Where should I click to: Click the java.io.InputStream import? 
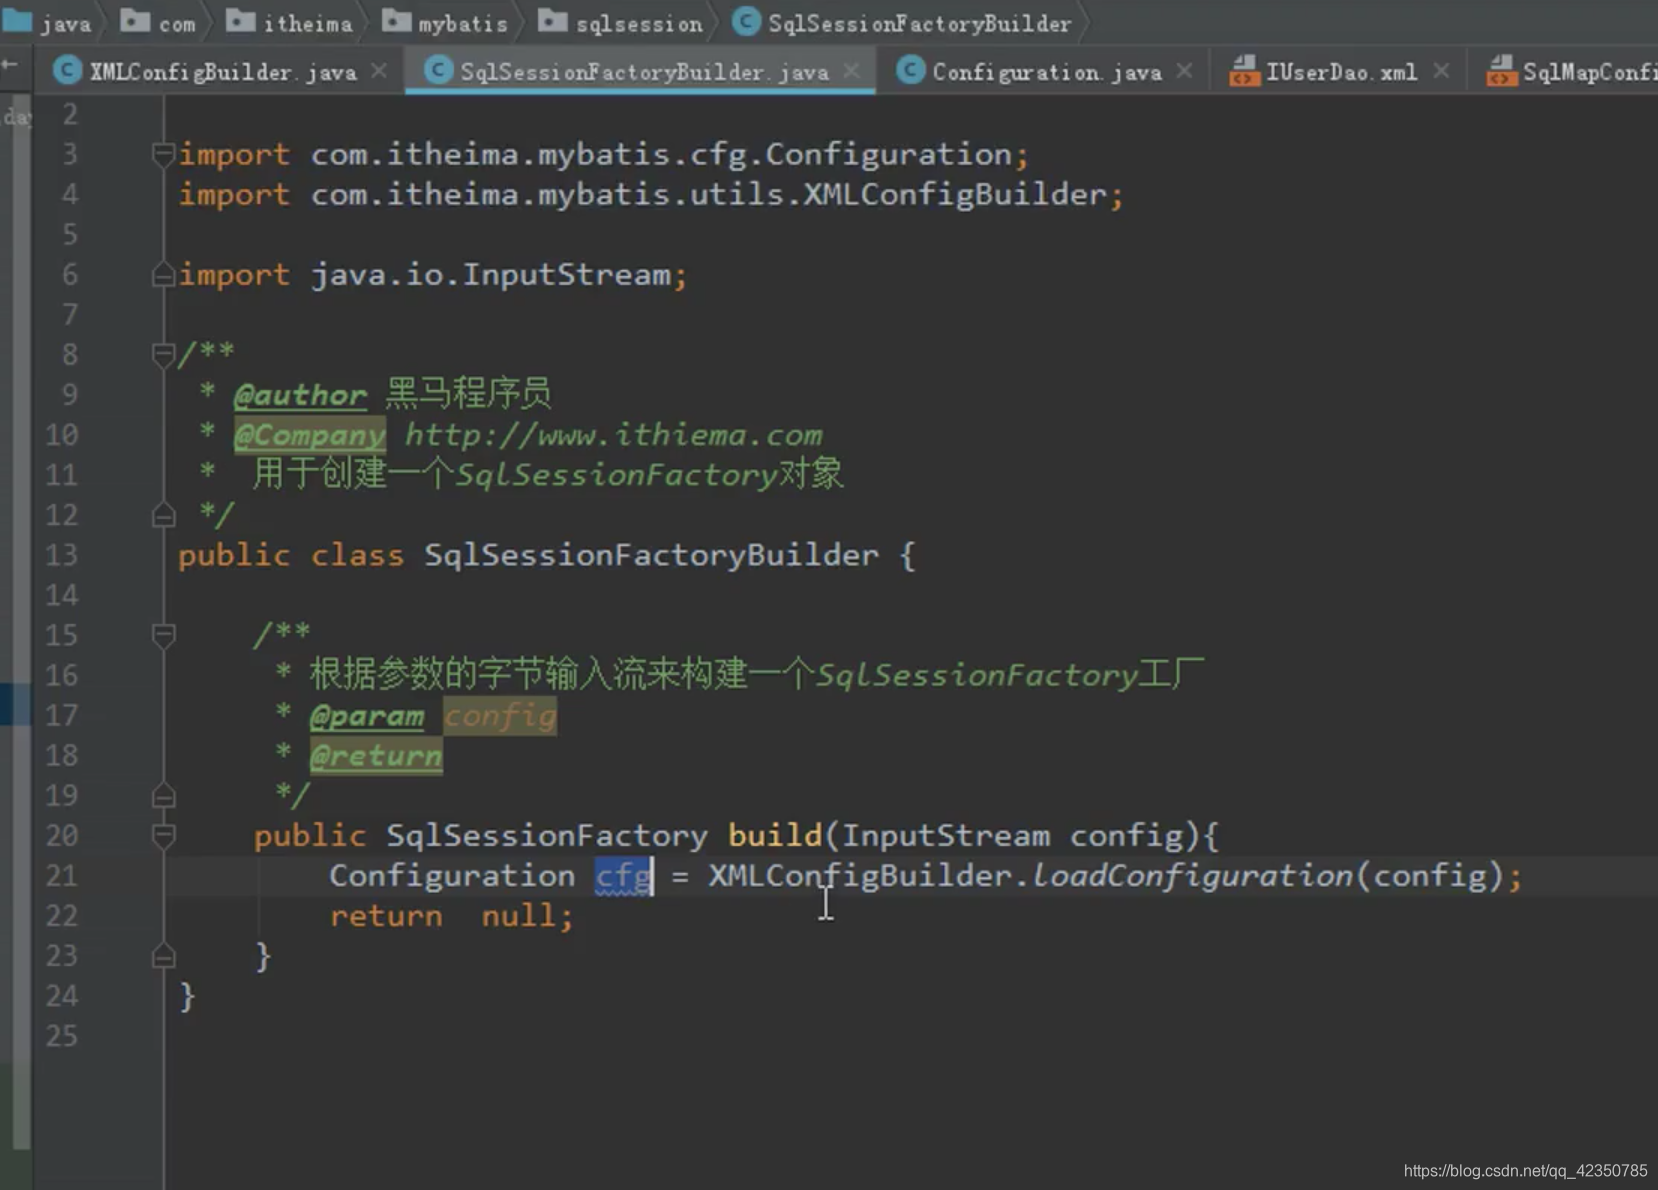coord(433,275)
